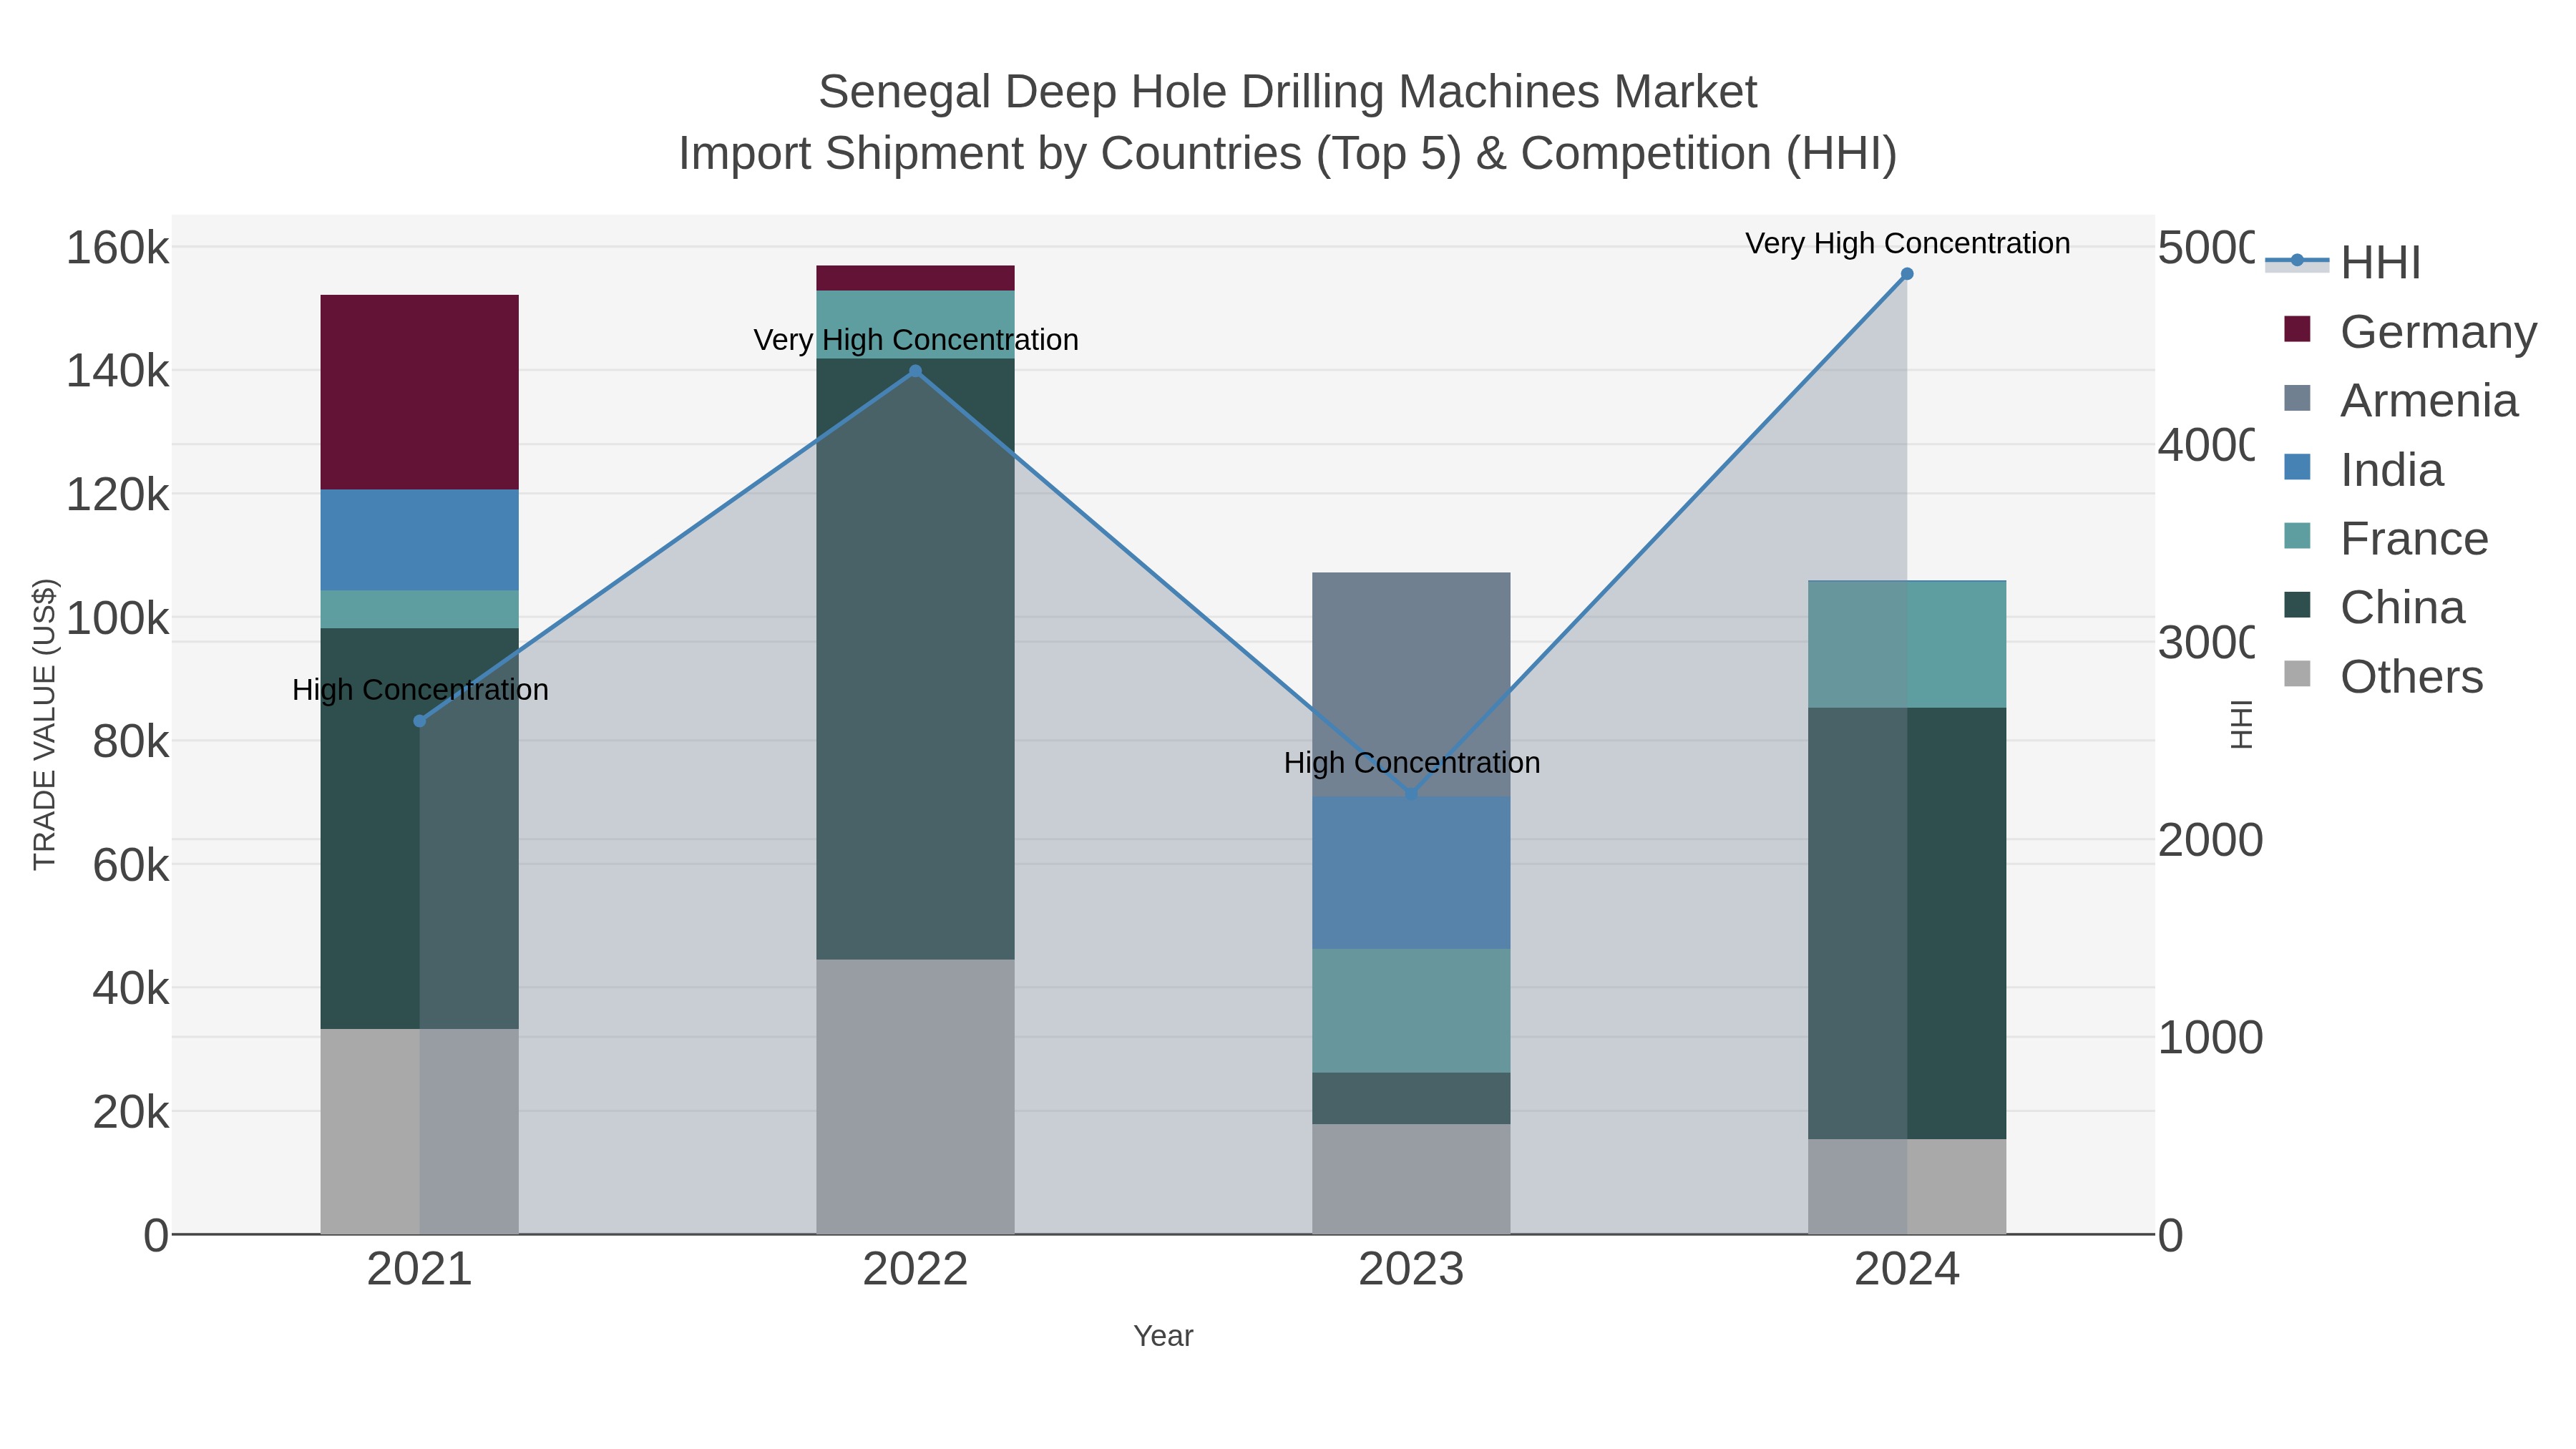The height and width of the screenshot is (1449, 2576).
Task: Click the 2024 x-axis label
Action: pyautogui.click(x=1907, y=1270)
